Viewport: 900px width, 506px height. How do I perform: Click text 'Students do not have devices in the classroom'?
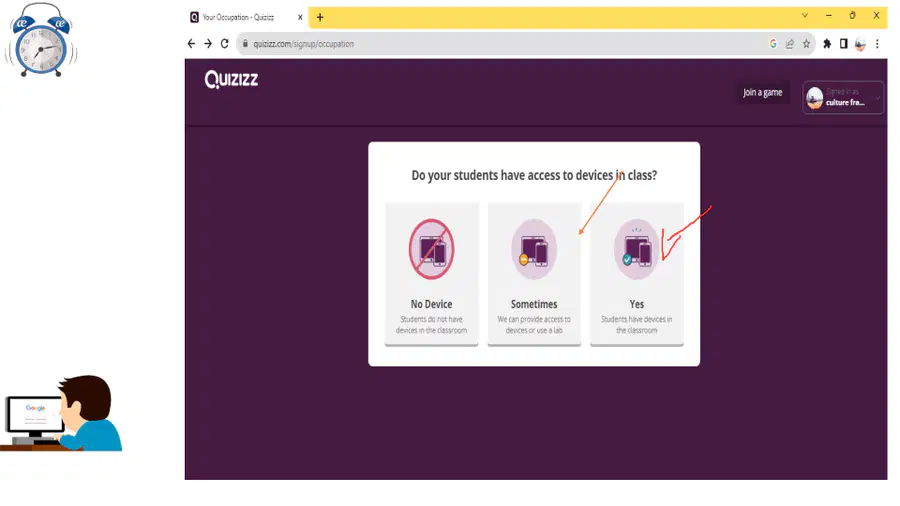(x=431, y=325)
